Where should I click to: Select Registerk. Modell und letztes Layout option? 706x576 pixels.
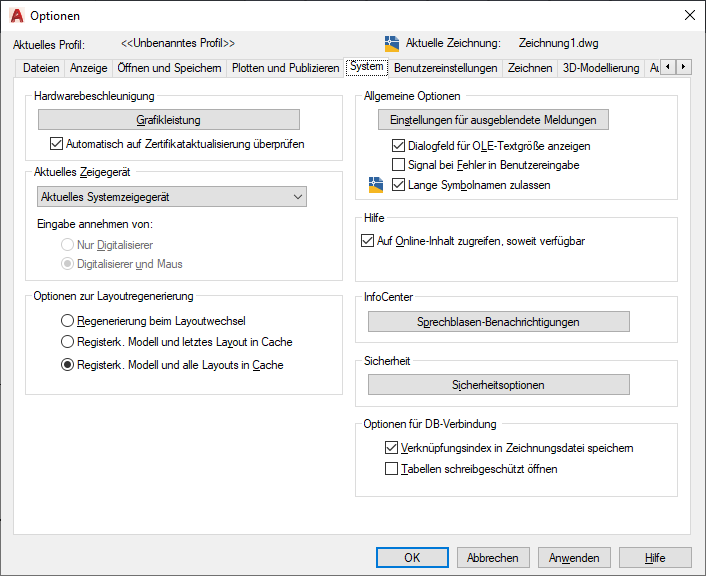[68, 342]
